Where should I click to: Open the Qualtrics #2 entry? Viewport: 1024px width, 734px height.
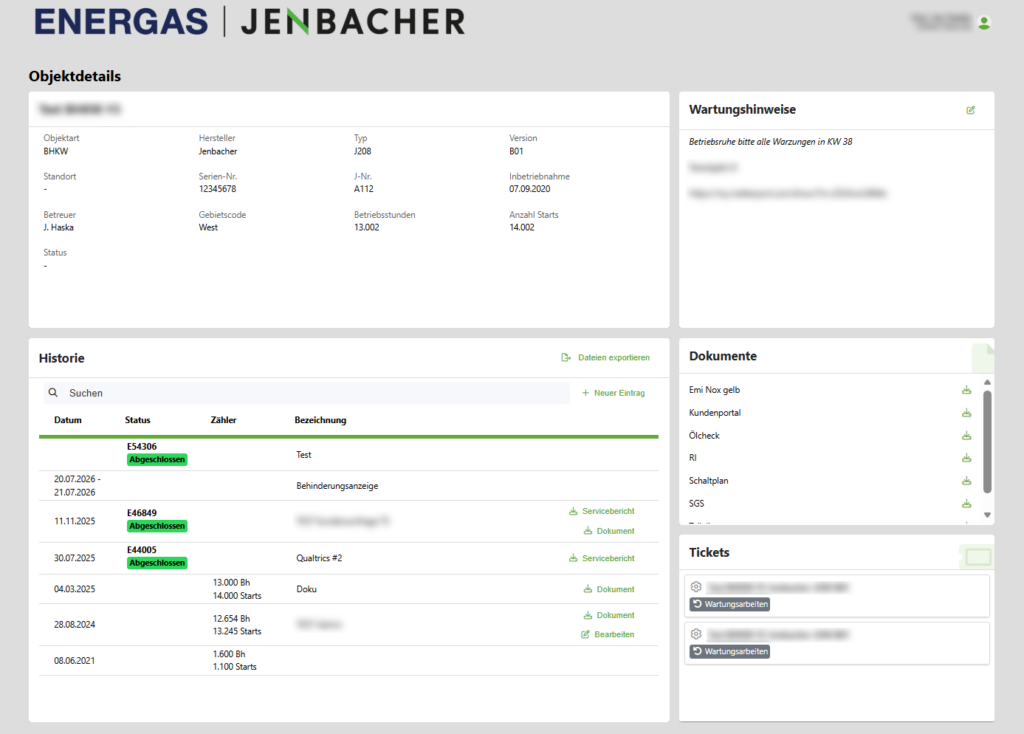click(x=319, y=558)
